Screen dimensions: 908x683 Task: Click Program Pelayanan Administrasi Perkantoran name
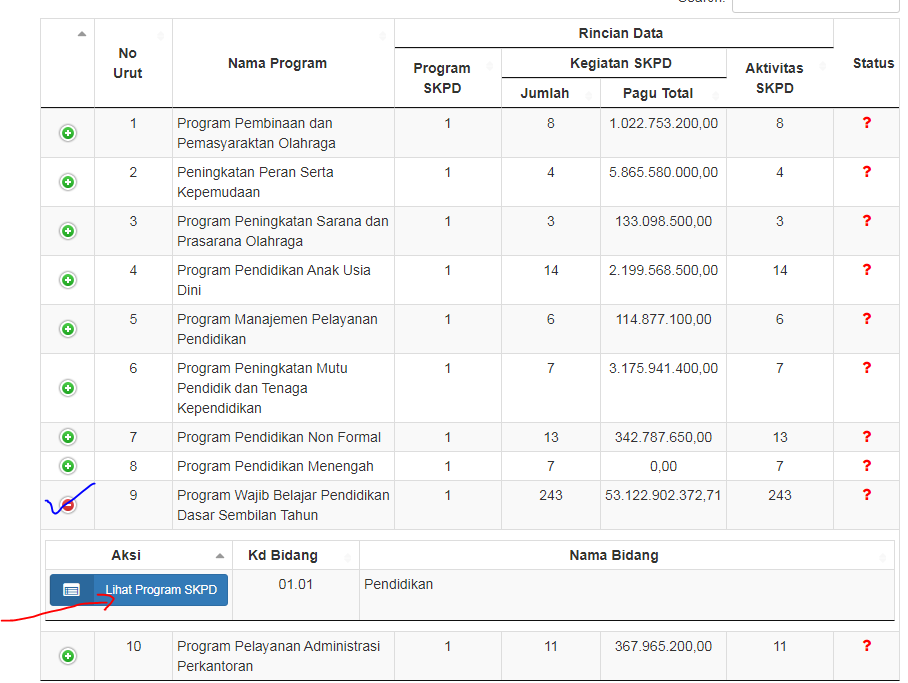coord(279,656)
